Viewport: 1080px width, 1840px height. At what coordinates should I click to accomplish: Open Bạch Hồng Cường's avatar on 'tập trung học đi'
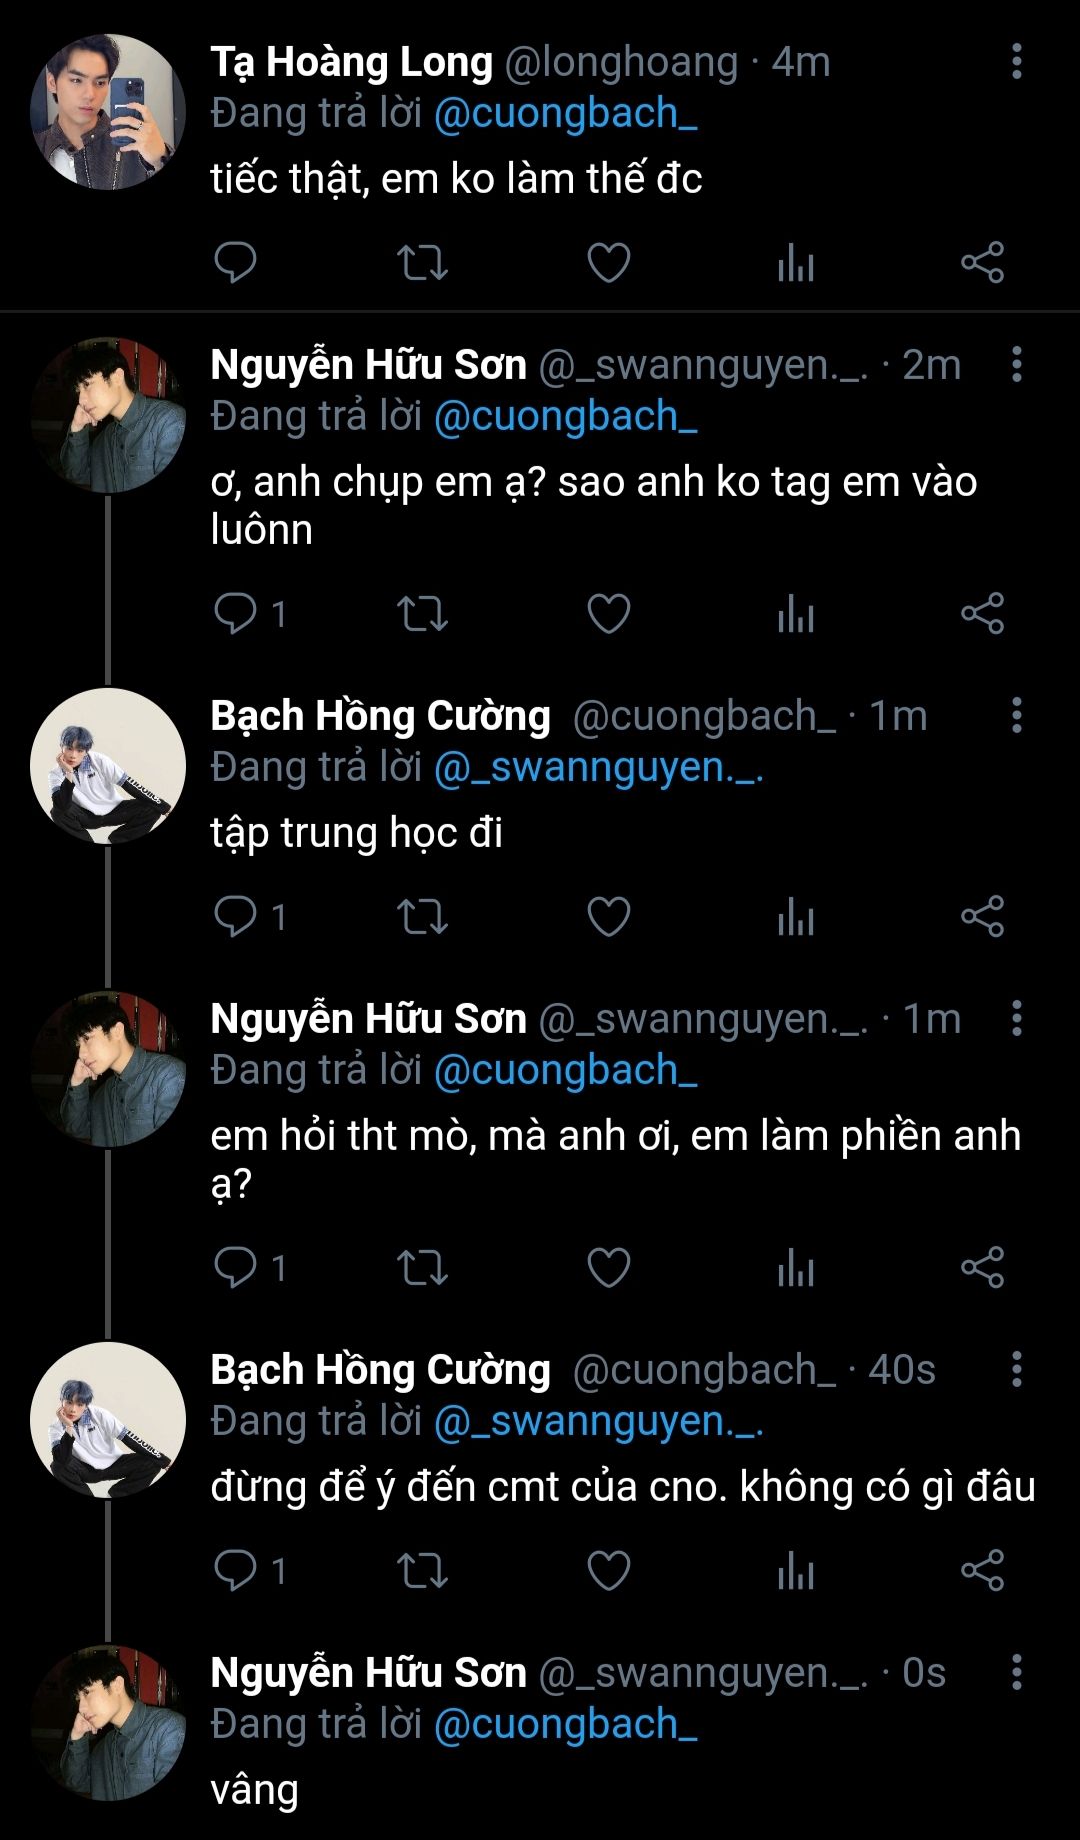pyautogui.click(x=107, y=766)
